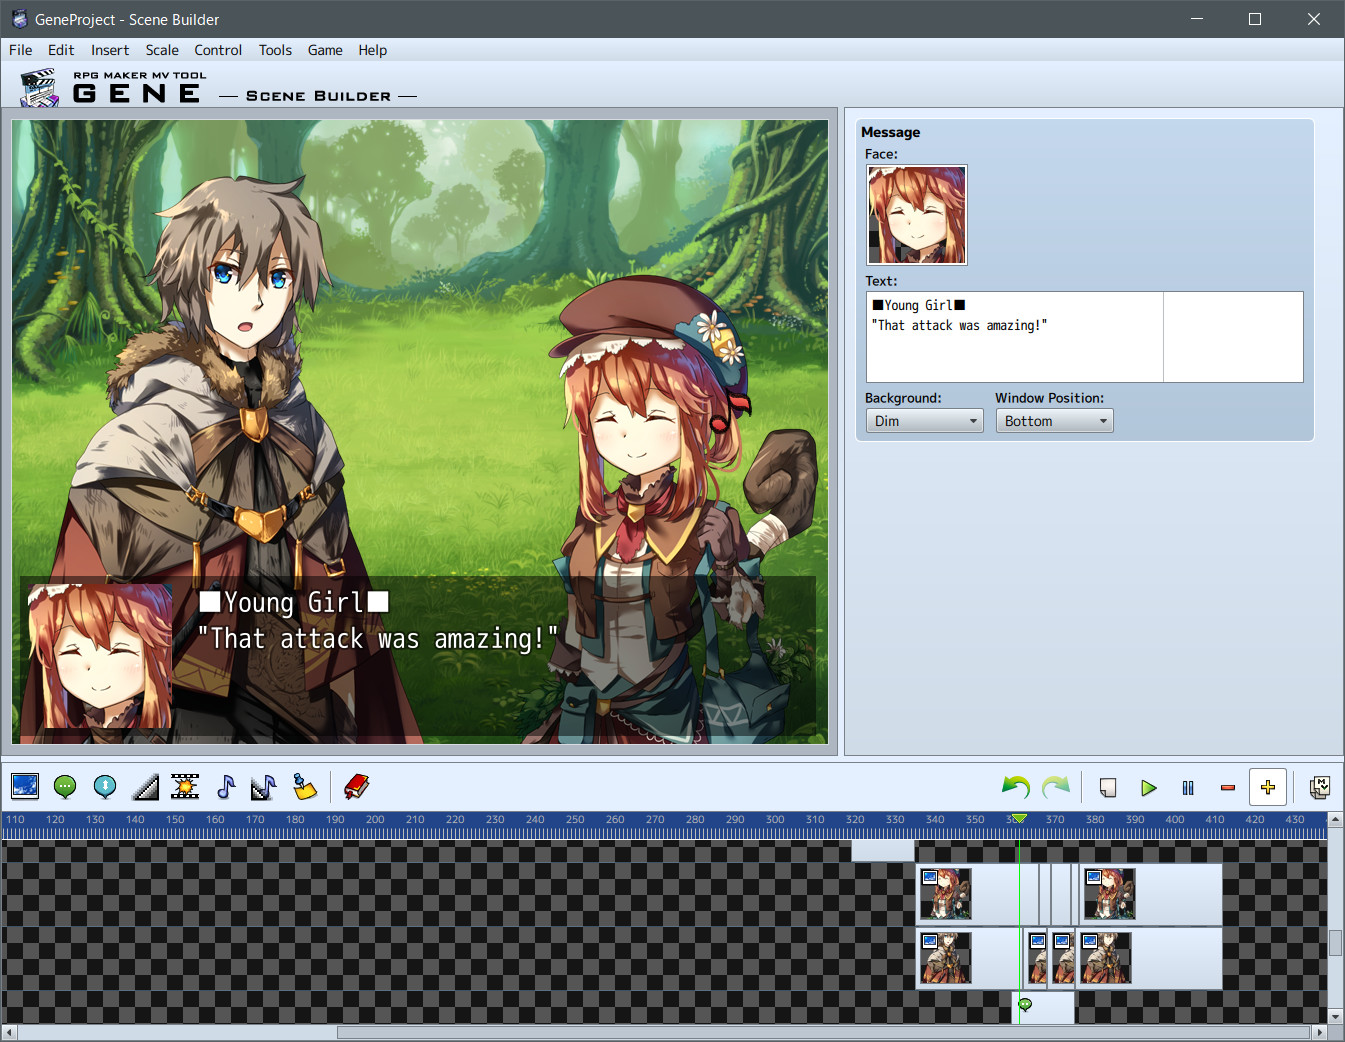This screenshot has height=1042, width=1345.
Task: Open the Game menu
Action: click(x=325, y=50)
